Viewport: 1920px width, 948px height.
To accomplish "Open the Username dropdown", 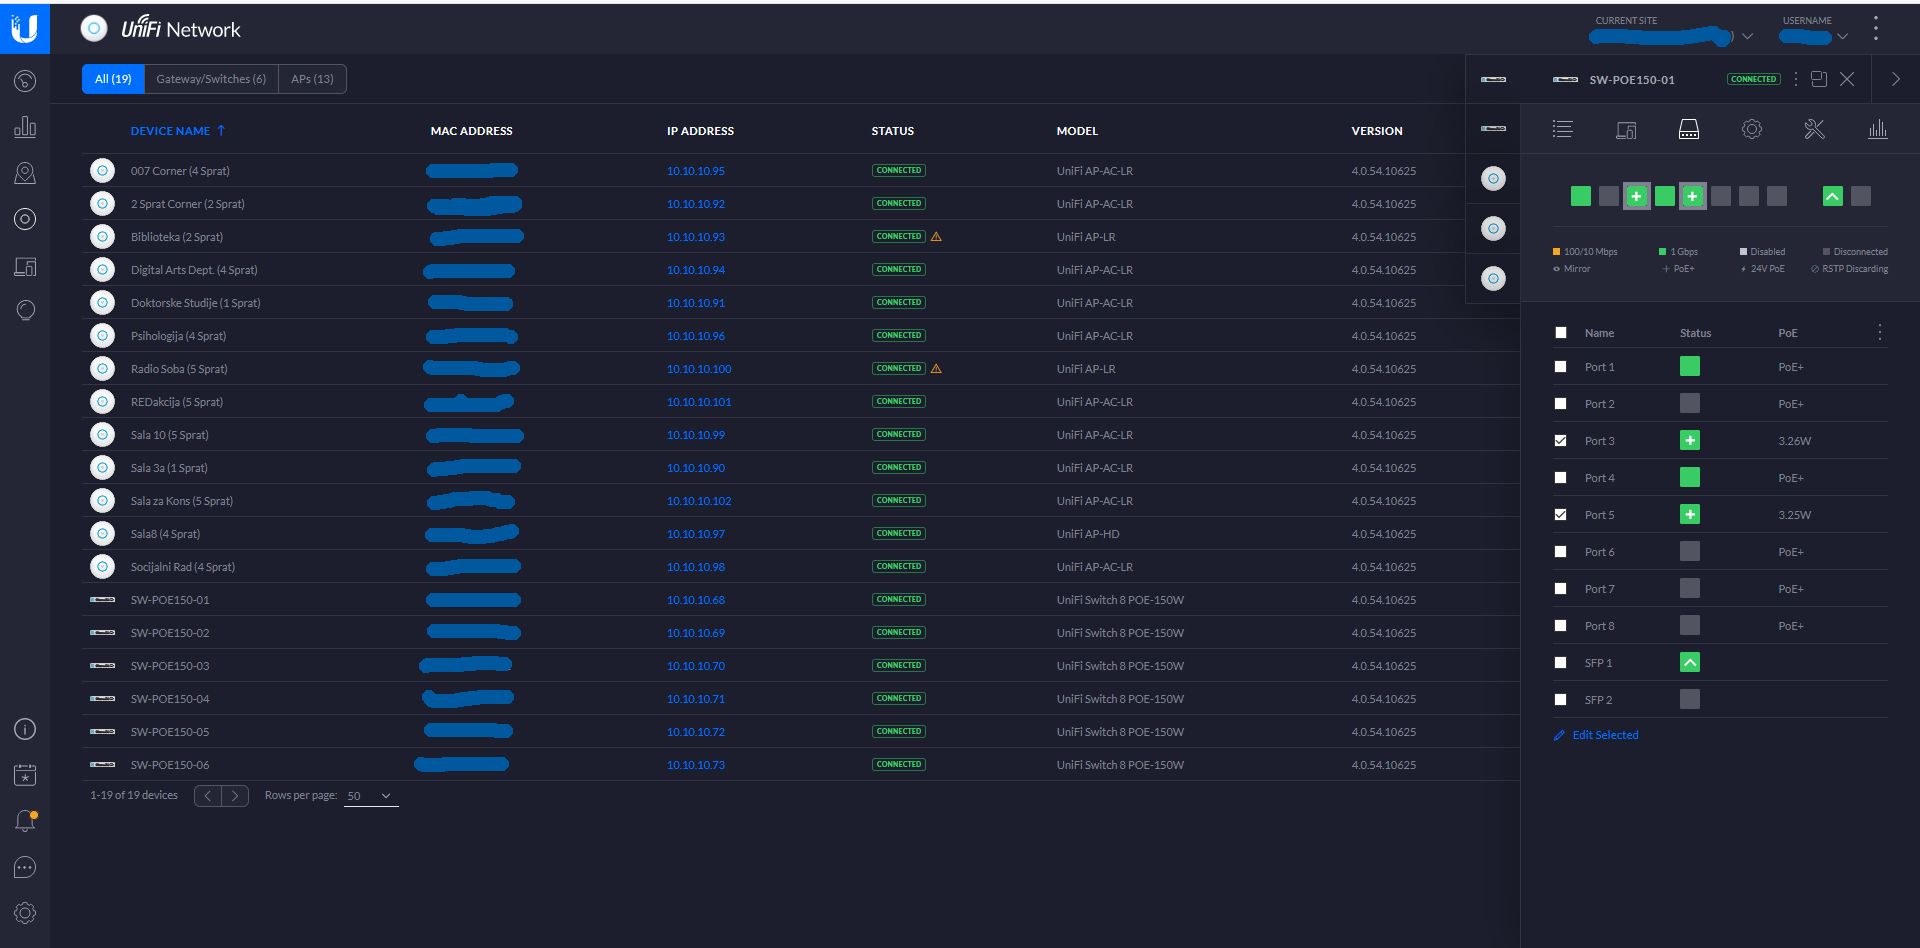I will (x=1813, y=36).
